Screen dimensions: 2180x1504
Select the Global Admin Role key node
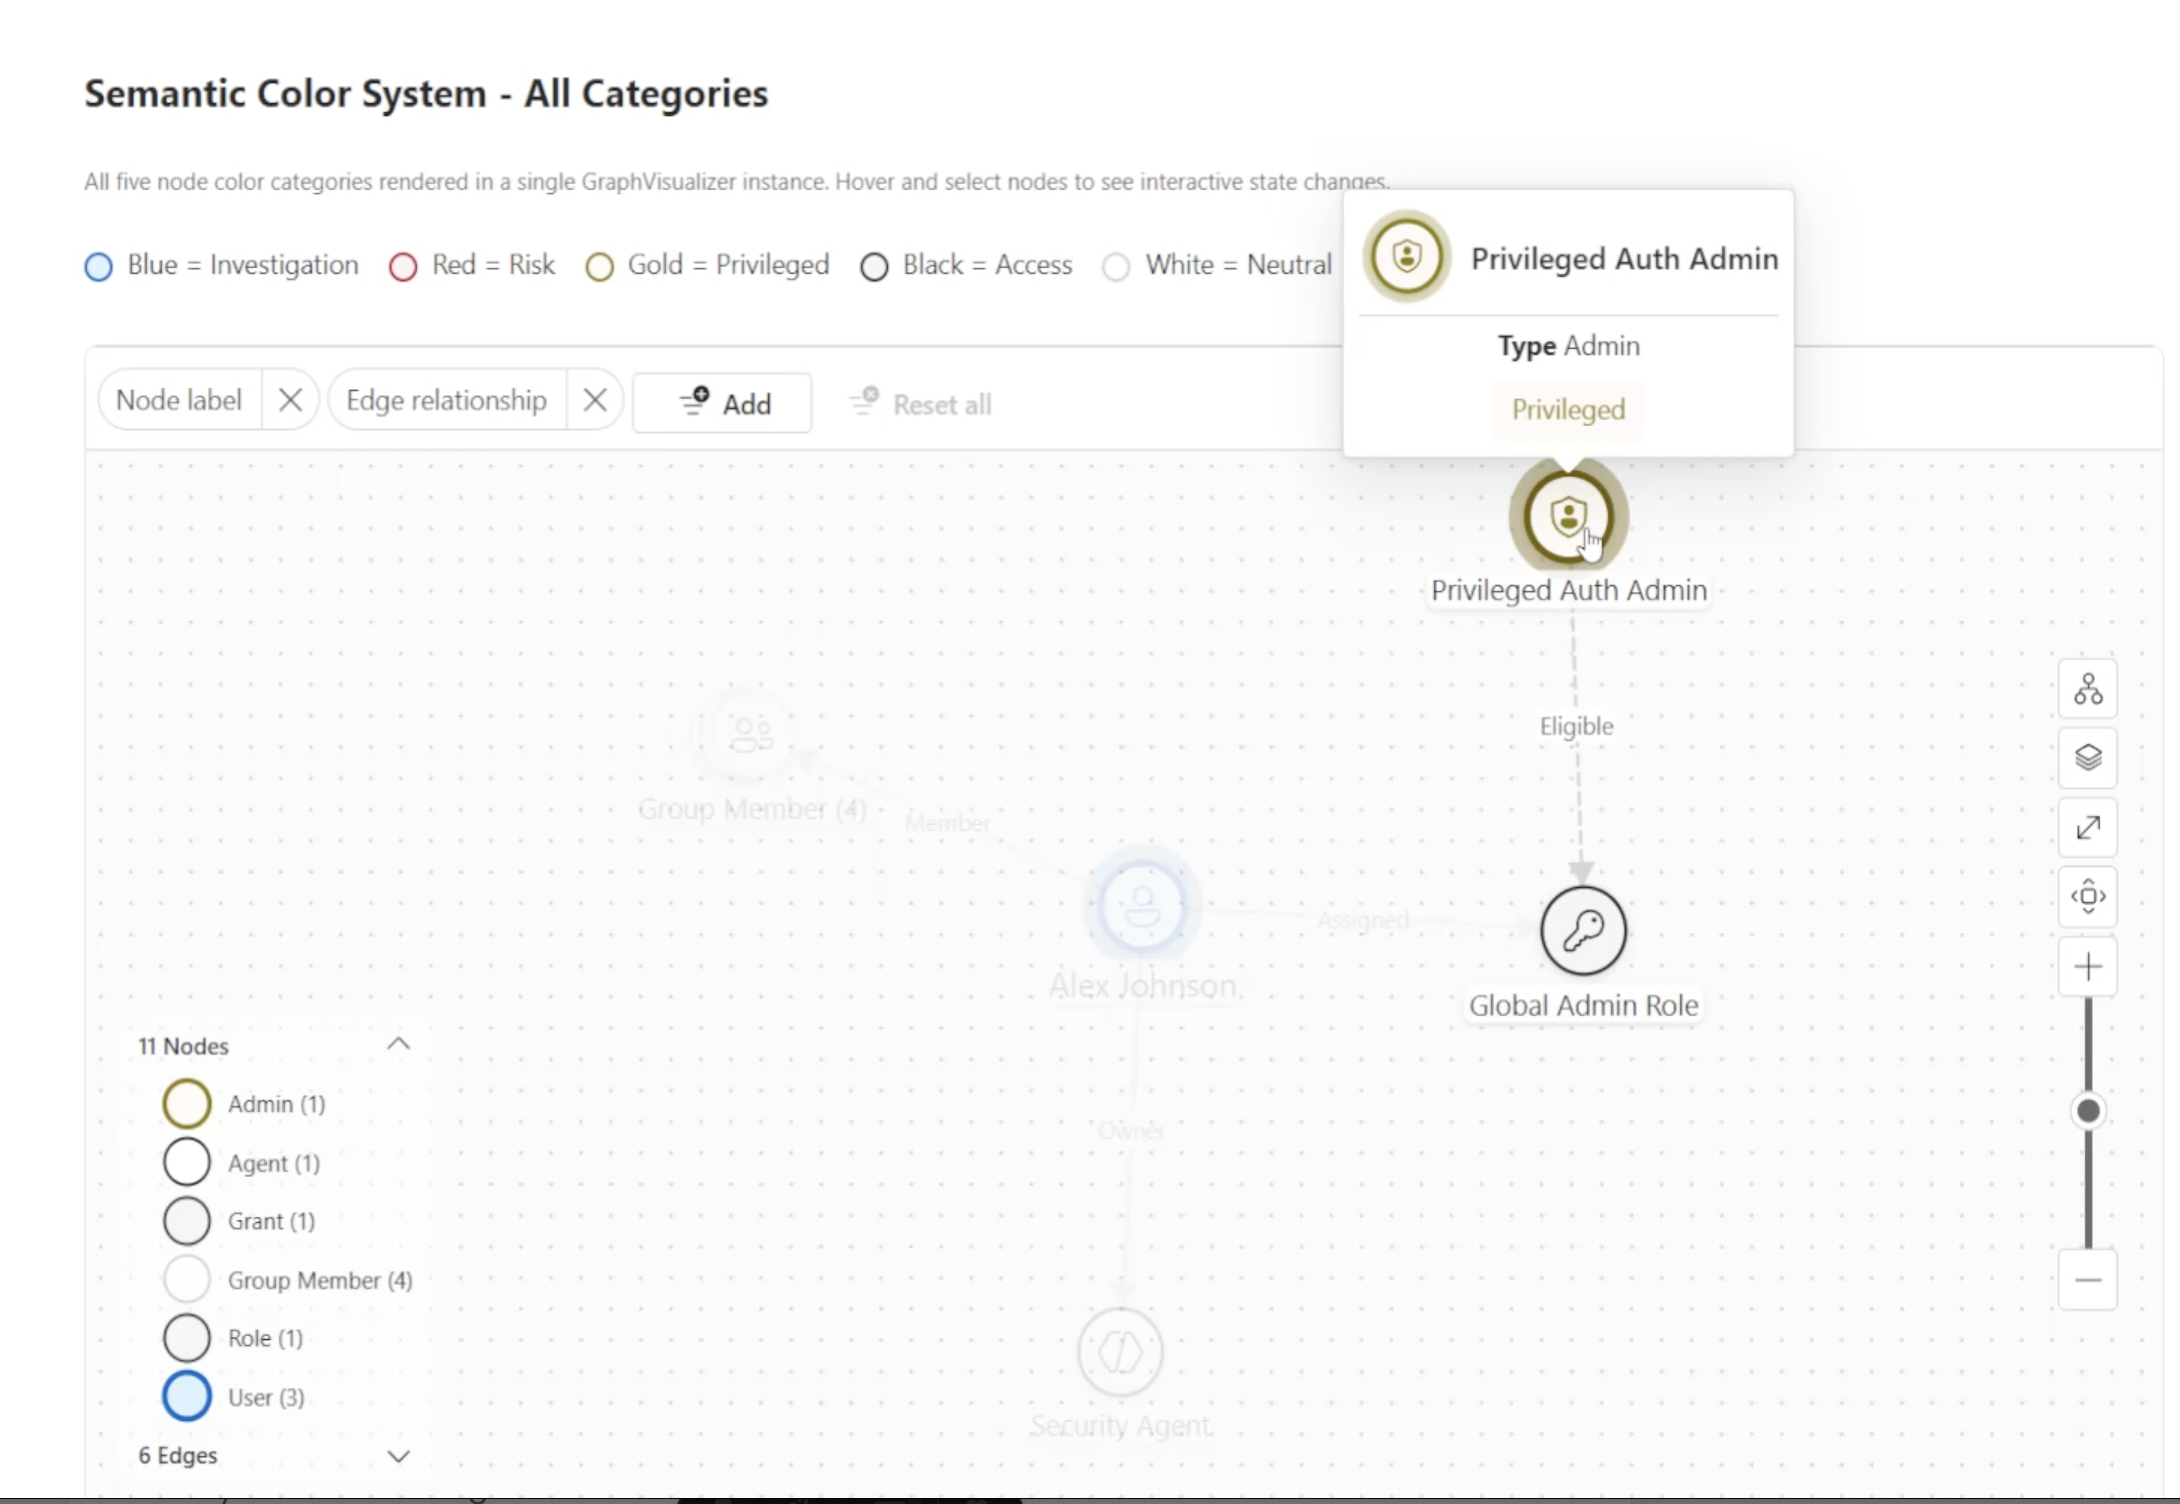point(1583,931)
